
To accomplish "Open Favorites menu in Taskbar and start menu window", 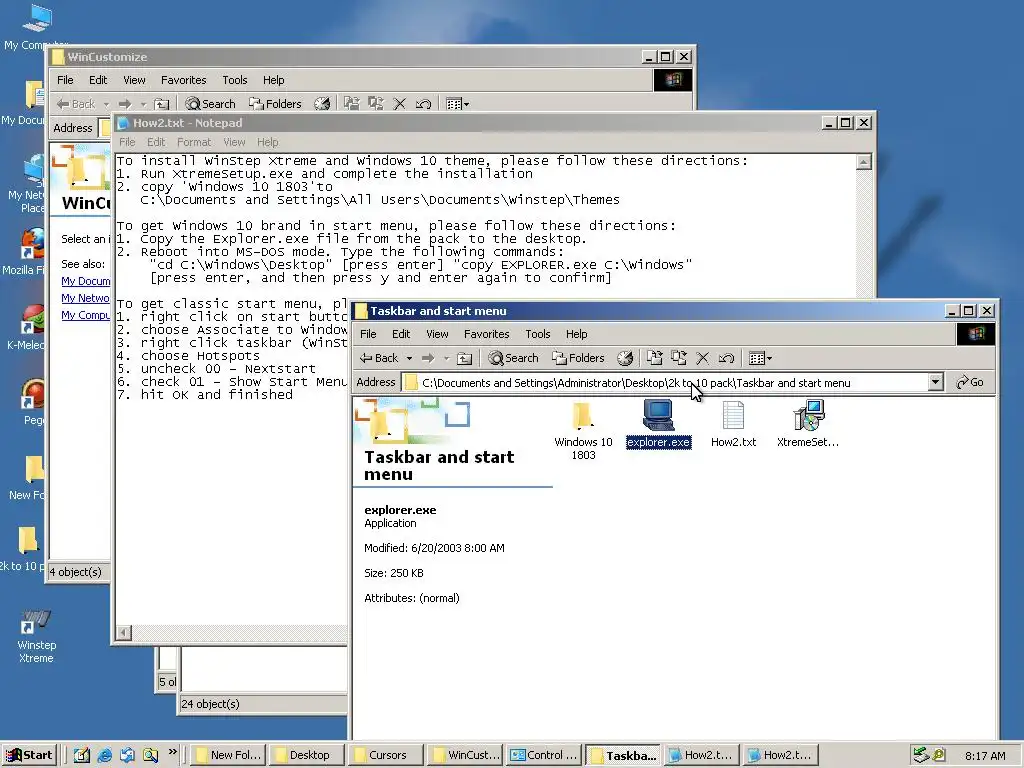I will coord(487,334).
